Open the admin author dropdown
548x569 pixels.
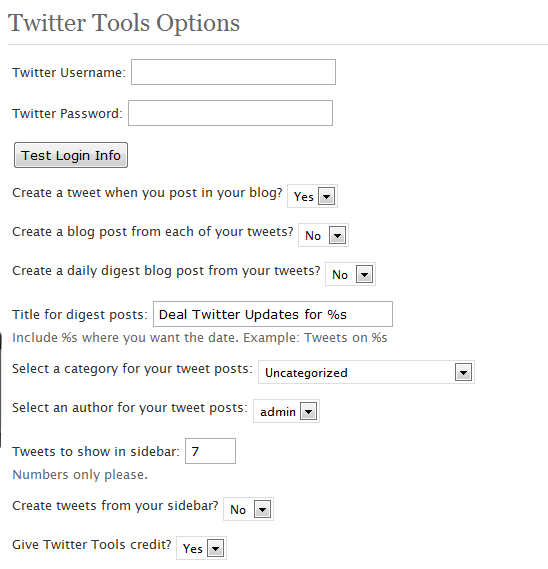point(286,412)
